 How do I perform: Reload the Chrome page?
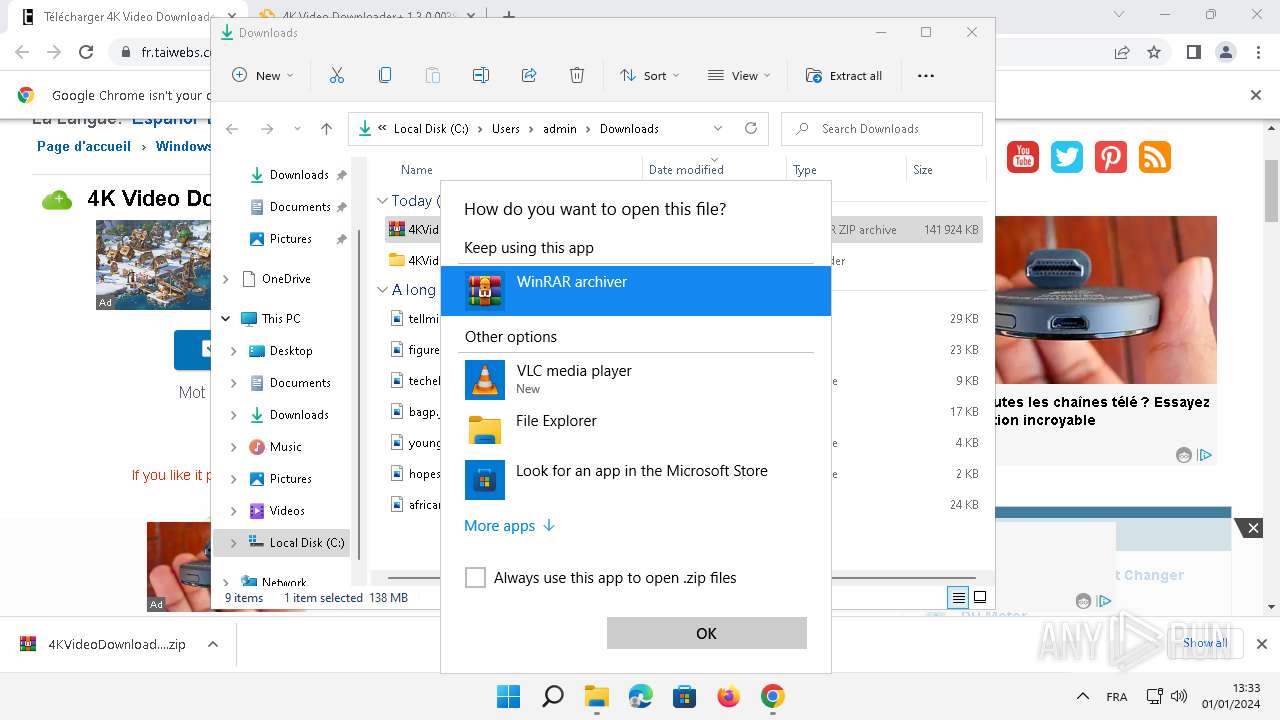point(86,52)
